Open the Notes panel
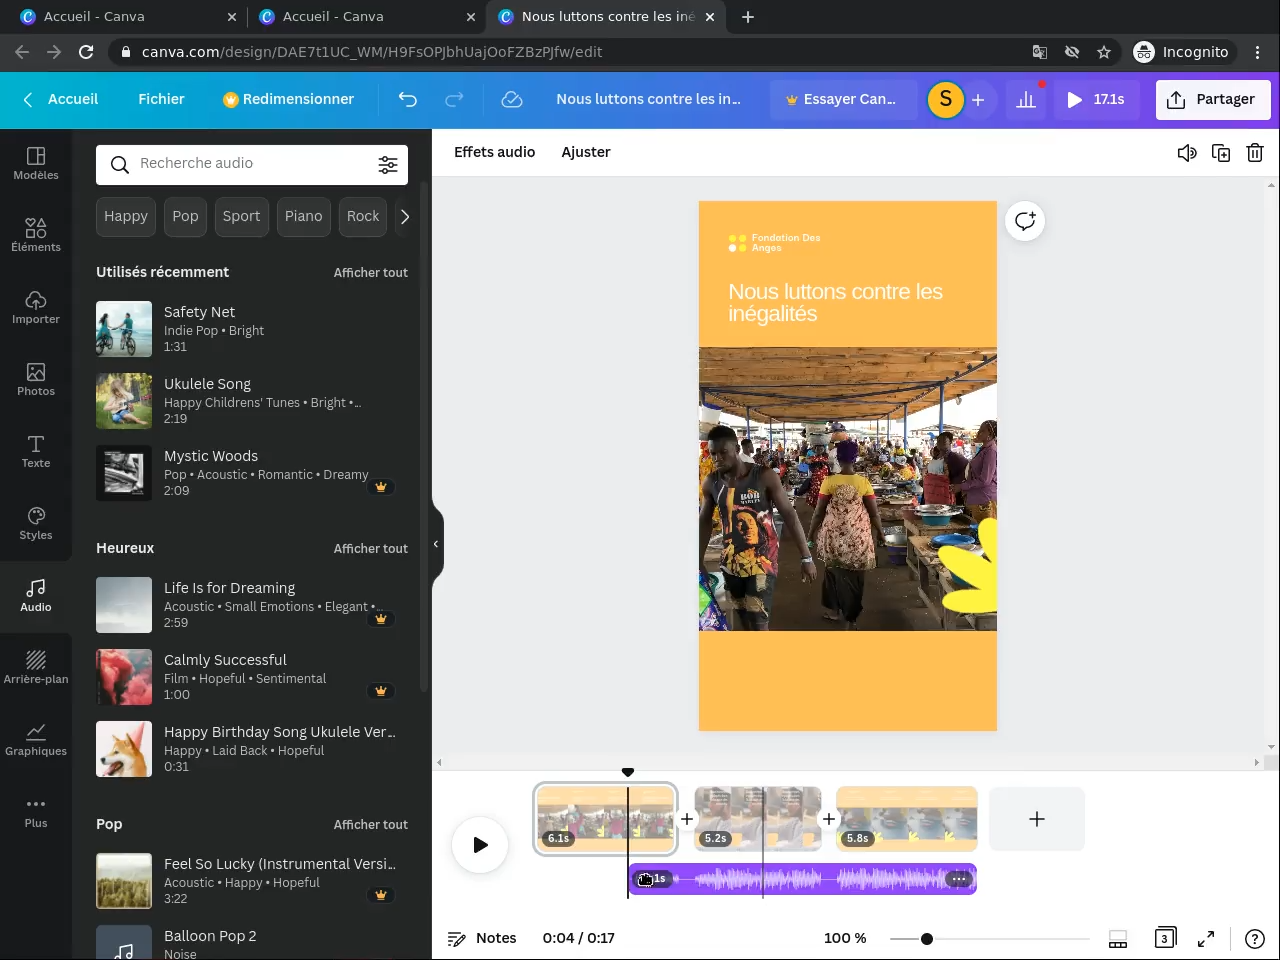 point(482,938)
